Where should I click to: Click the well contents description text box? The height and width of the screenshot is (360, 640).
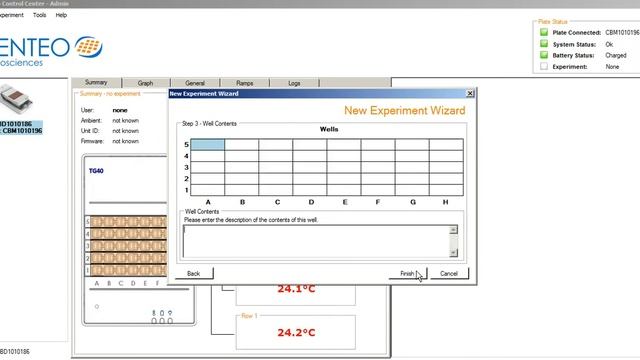pyautogui.click(x=316, y=241)
